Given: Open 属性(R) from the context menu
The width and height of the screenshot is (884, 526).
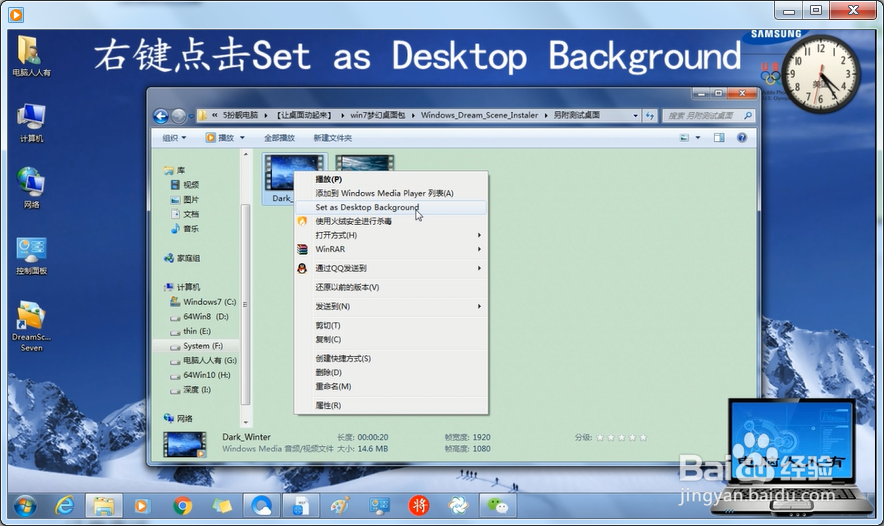Looking at the screenshot, I should point(391,405).
